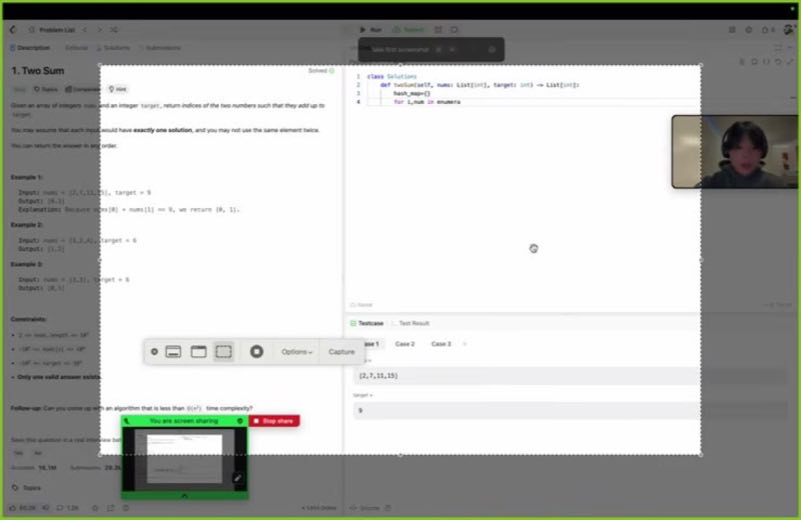Expand the Topics section at bottom
The width and height of the screenshot is (801, 520).
(x=27, y=488)
